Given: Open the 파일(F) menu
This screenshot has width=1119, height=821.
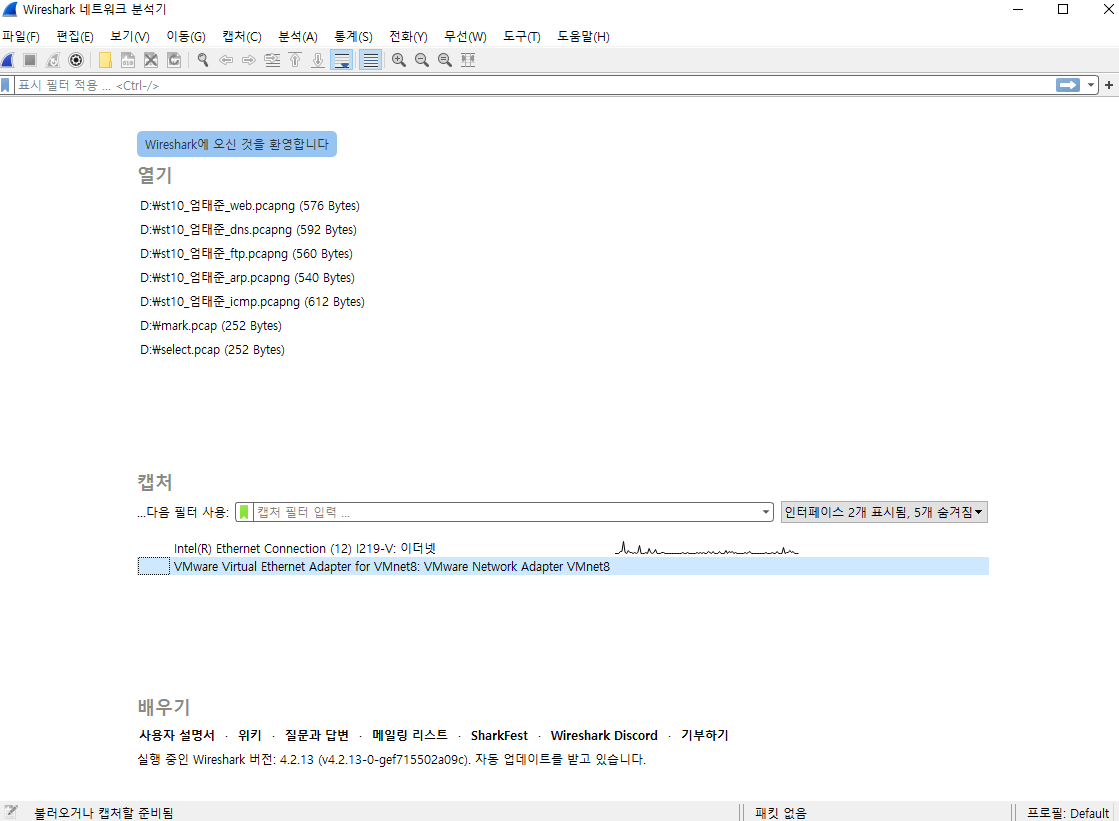Looking at the screenshot, I should (21, 36).
